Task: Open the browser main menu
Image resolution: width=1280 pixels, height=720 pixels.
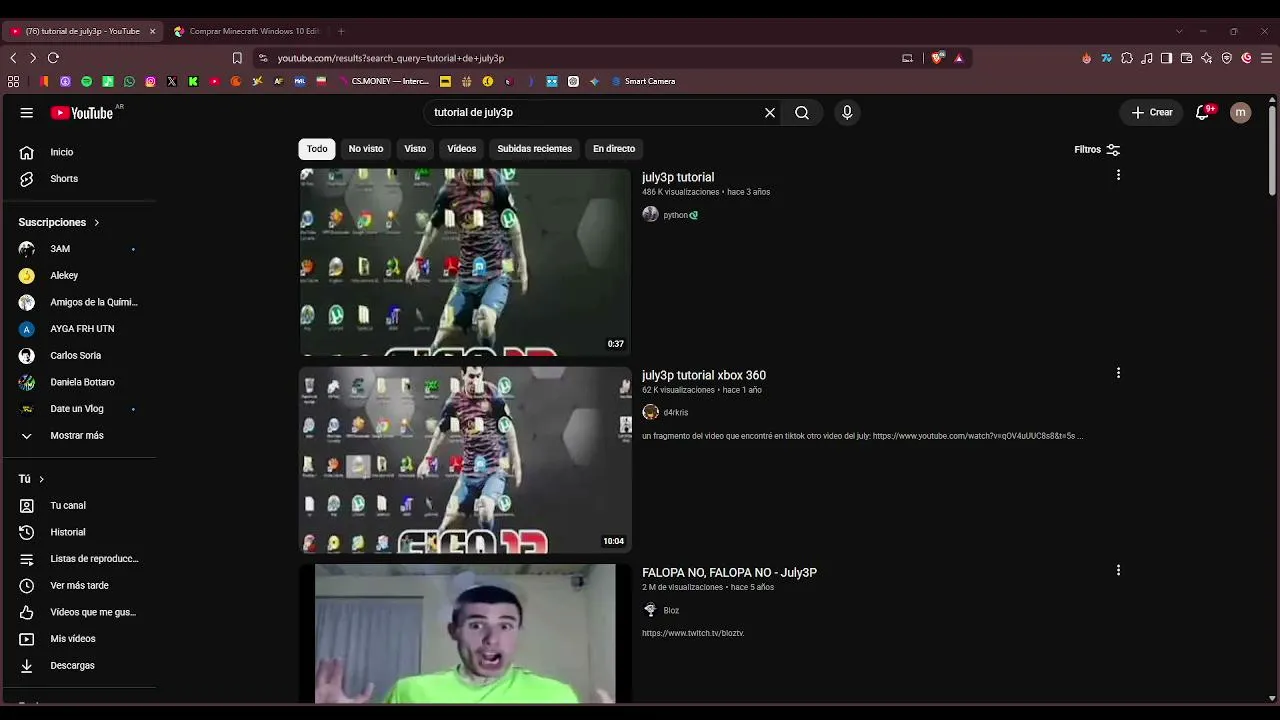Action: 1266,58
